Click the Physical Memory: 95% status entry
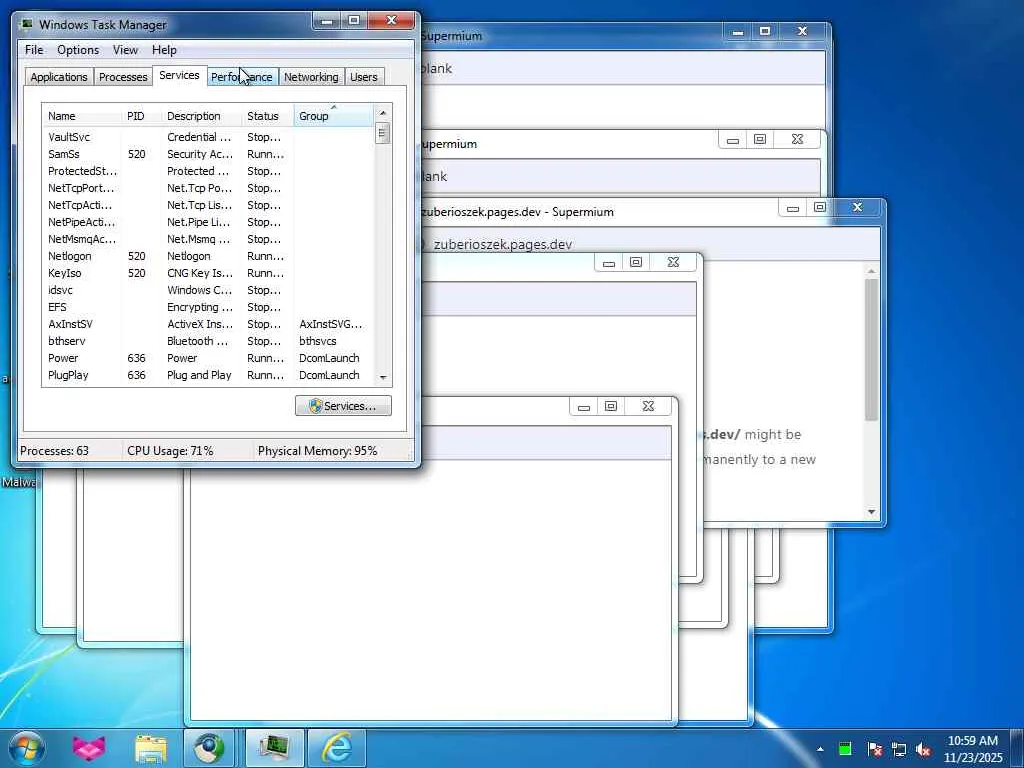 point(317,451)
